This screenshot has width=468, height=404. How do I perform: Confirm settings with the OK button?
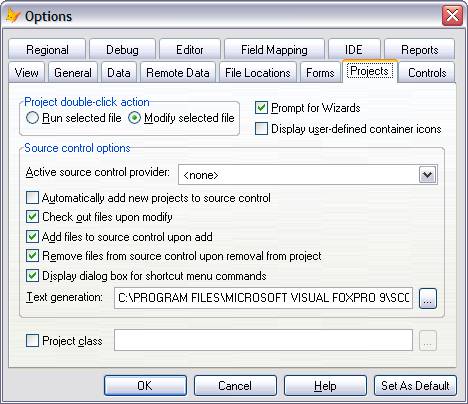(145, 386)
